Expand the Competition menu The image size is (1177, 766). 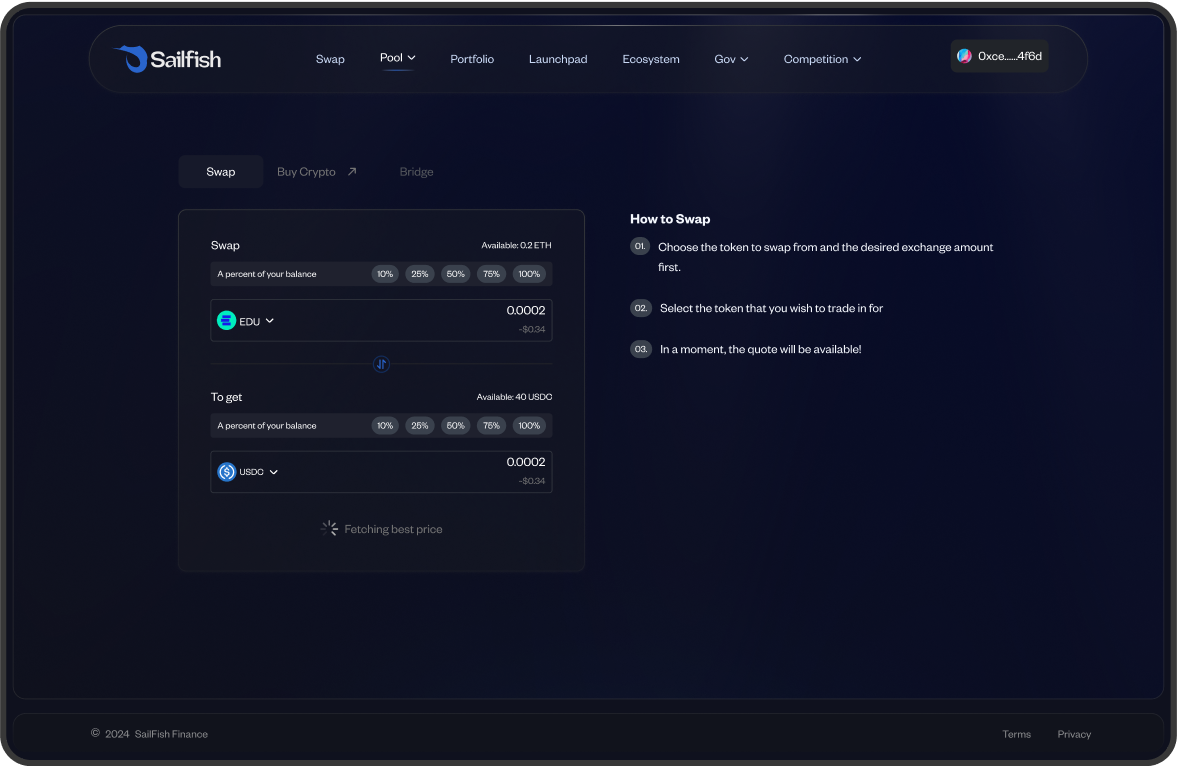[822, 59]
